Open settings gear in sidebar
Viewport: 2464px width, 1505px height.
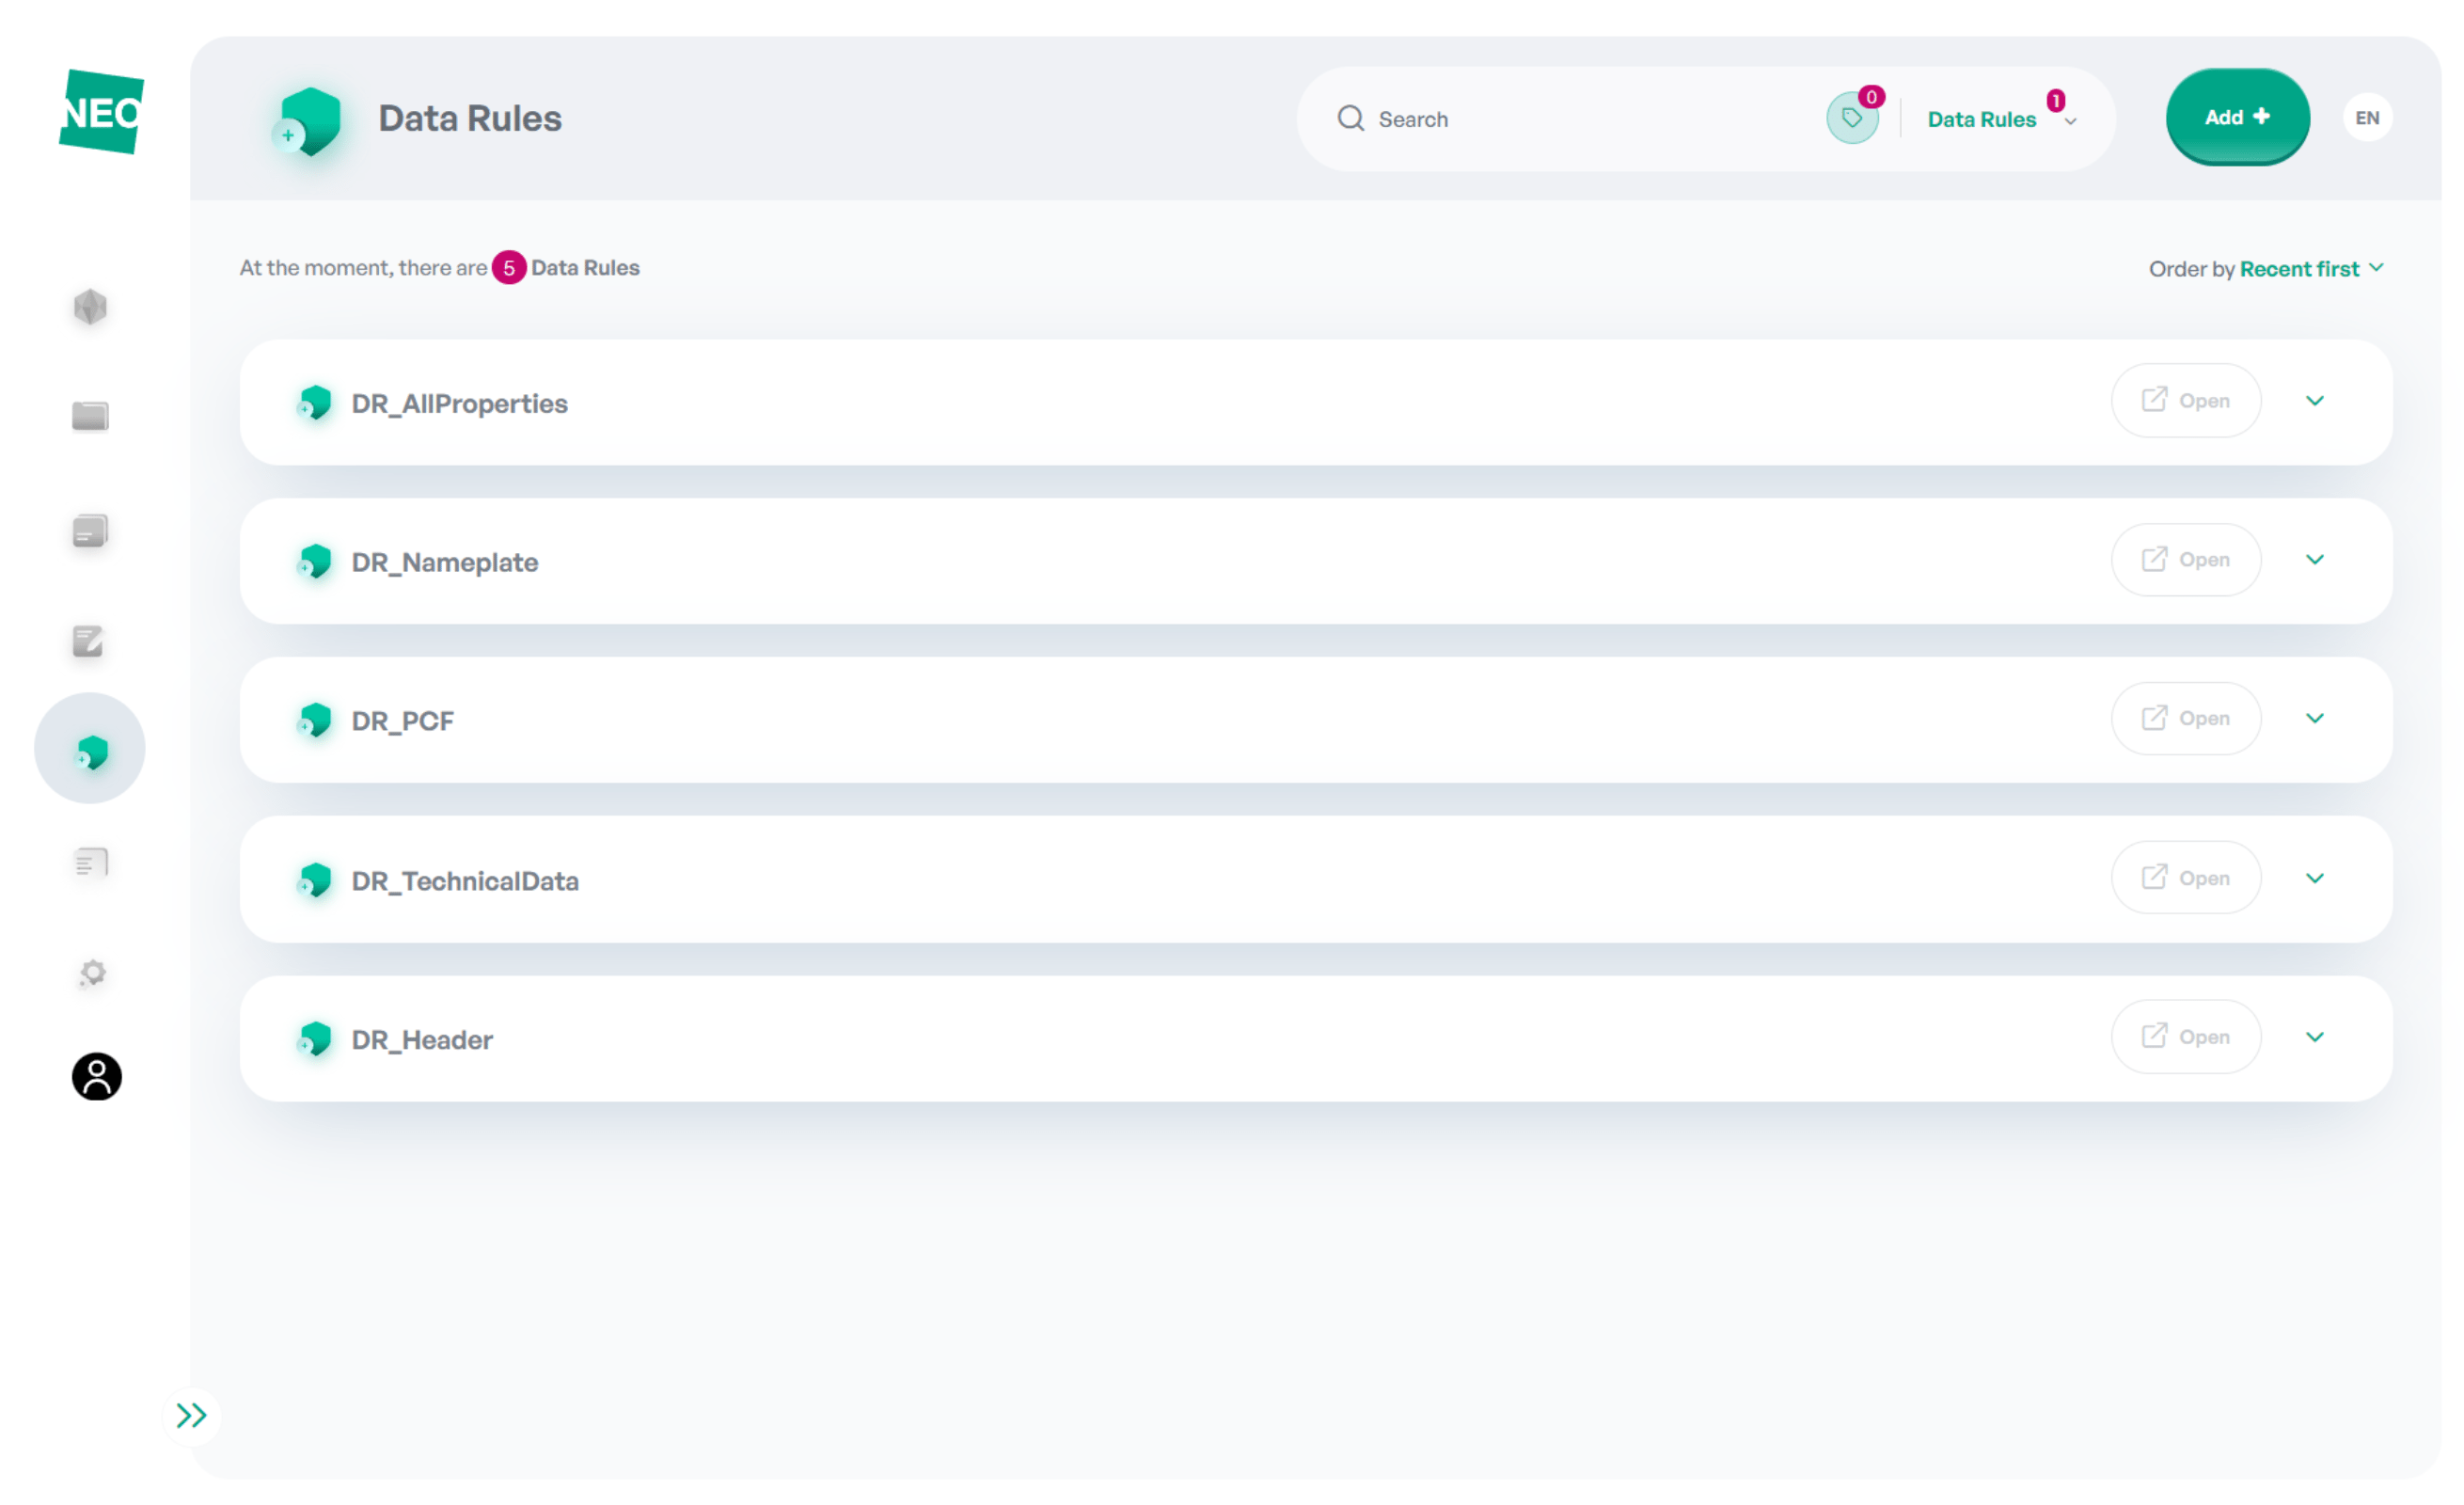(x=92, y=973)
